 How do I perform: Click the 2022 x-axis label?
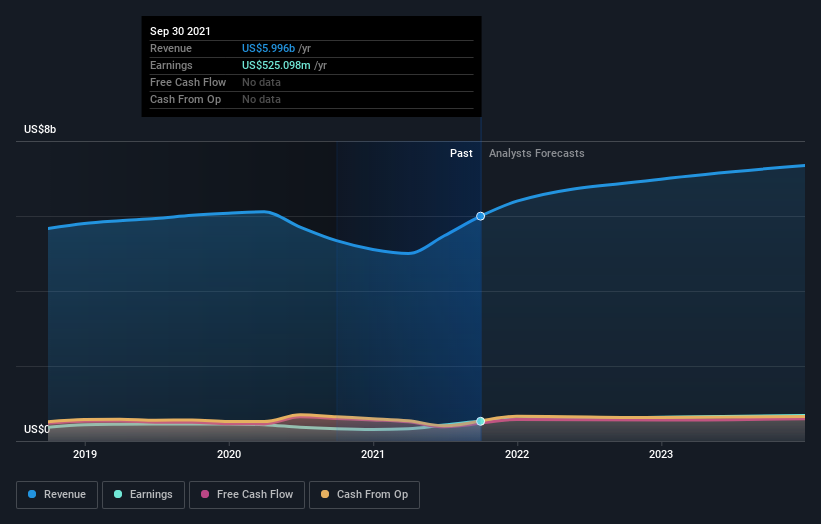[x=517, y=454]
